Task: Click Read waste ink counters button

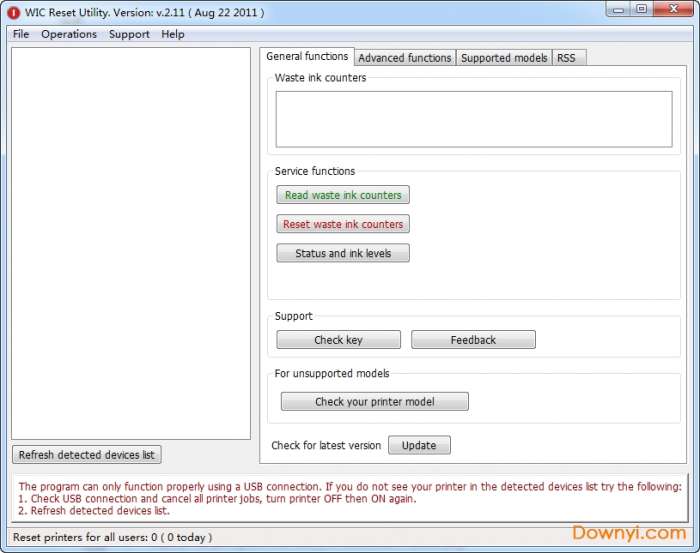Action: (343, 195)
